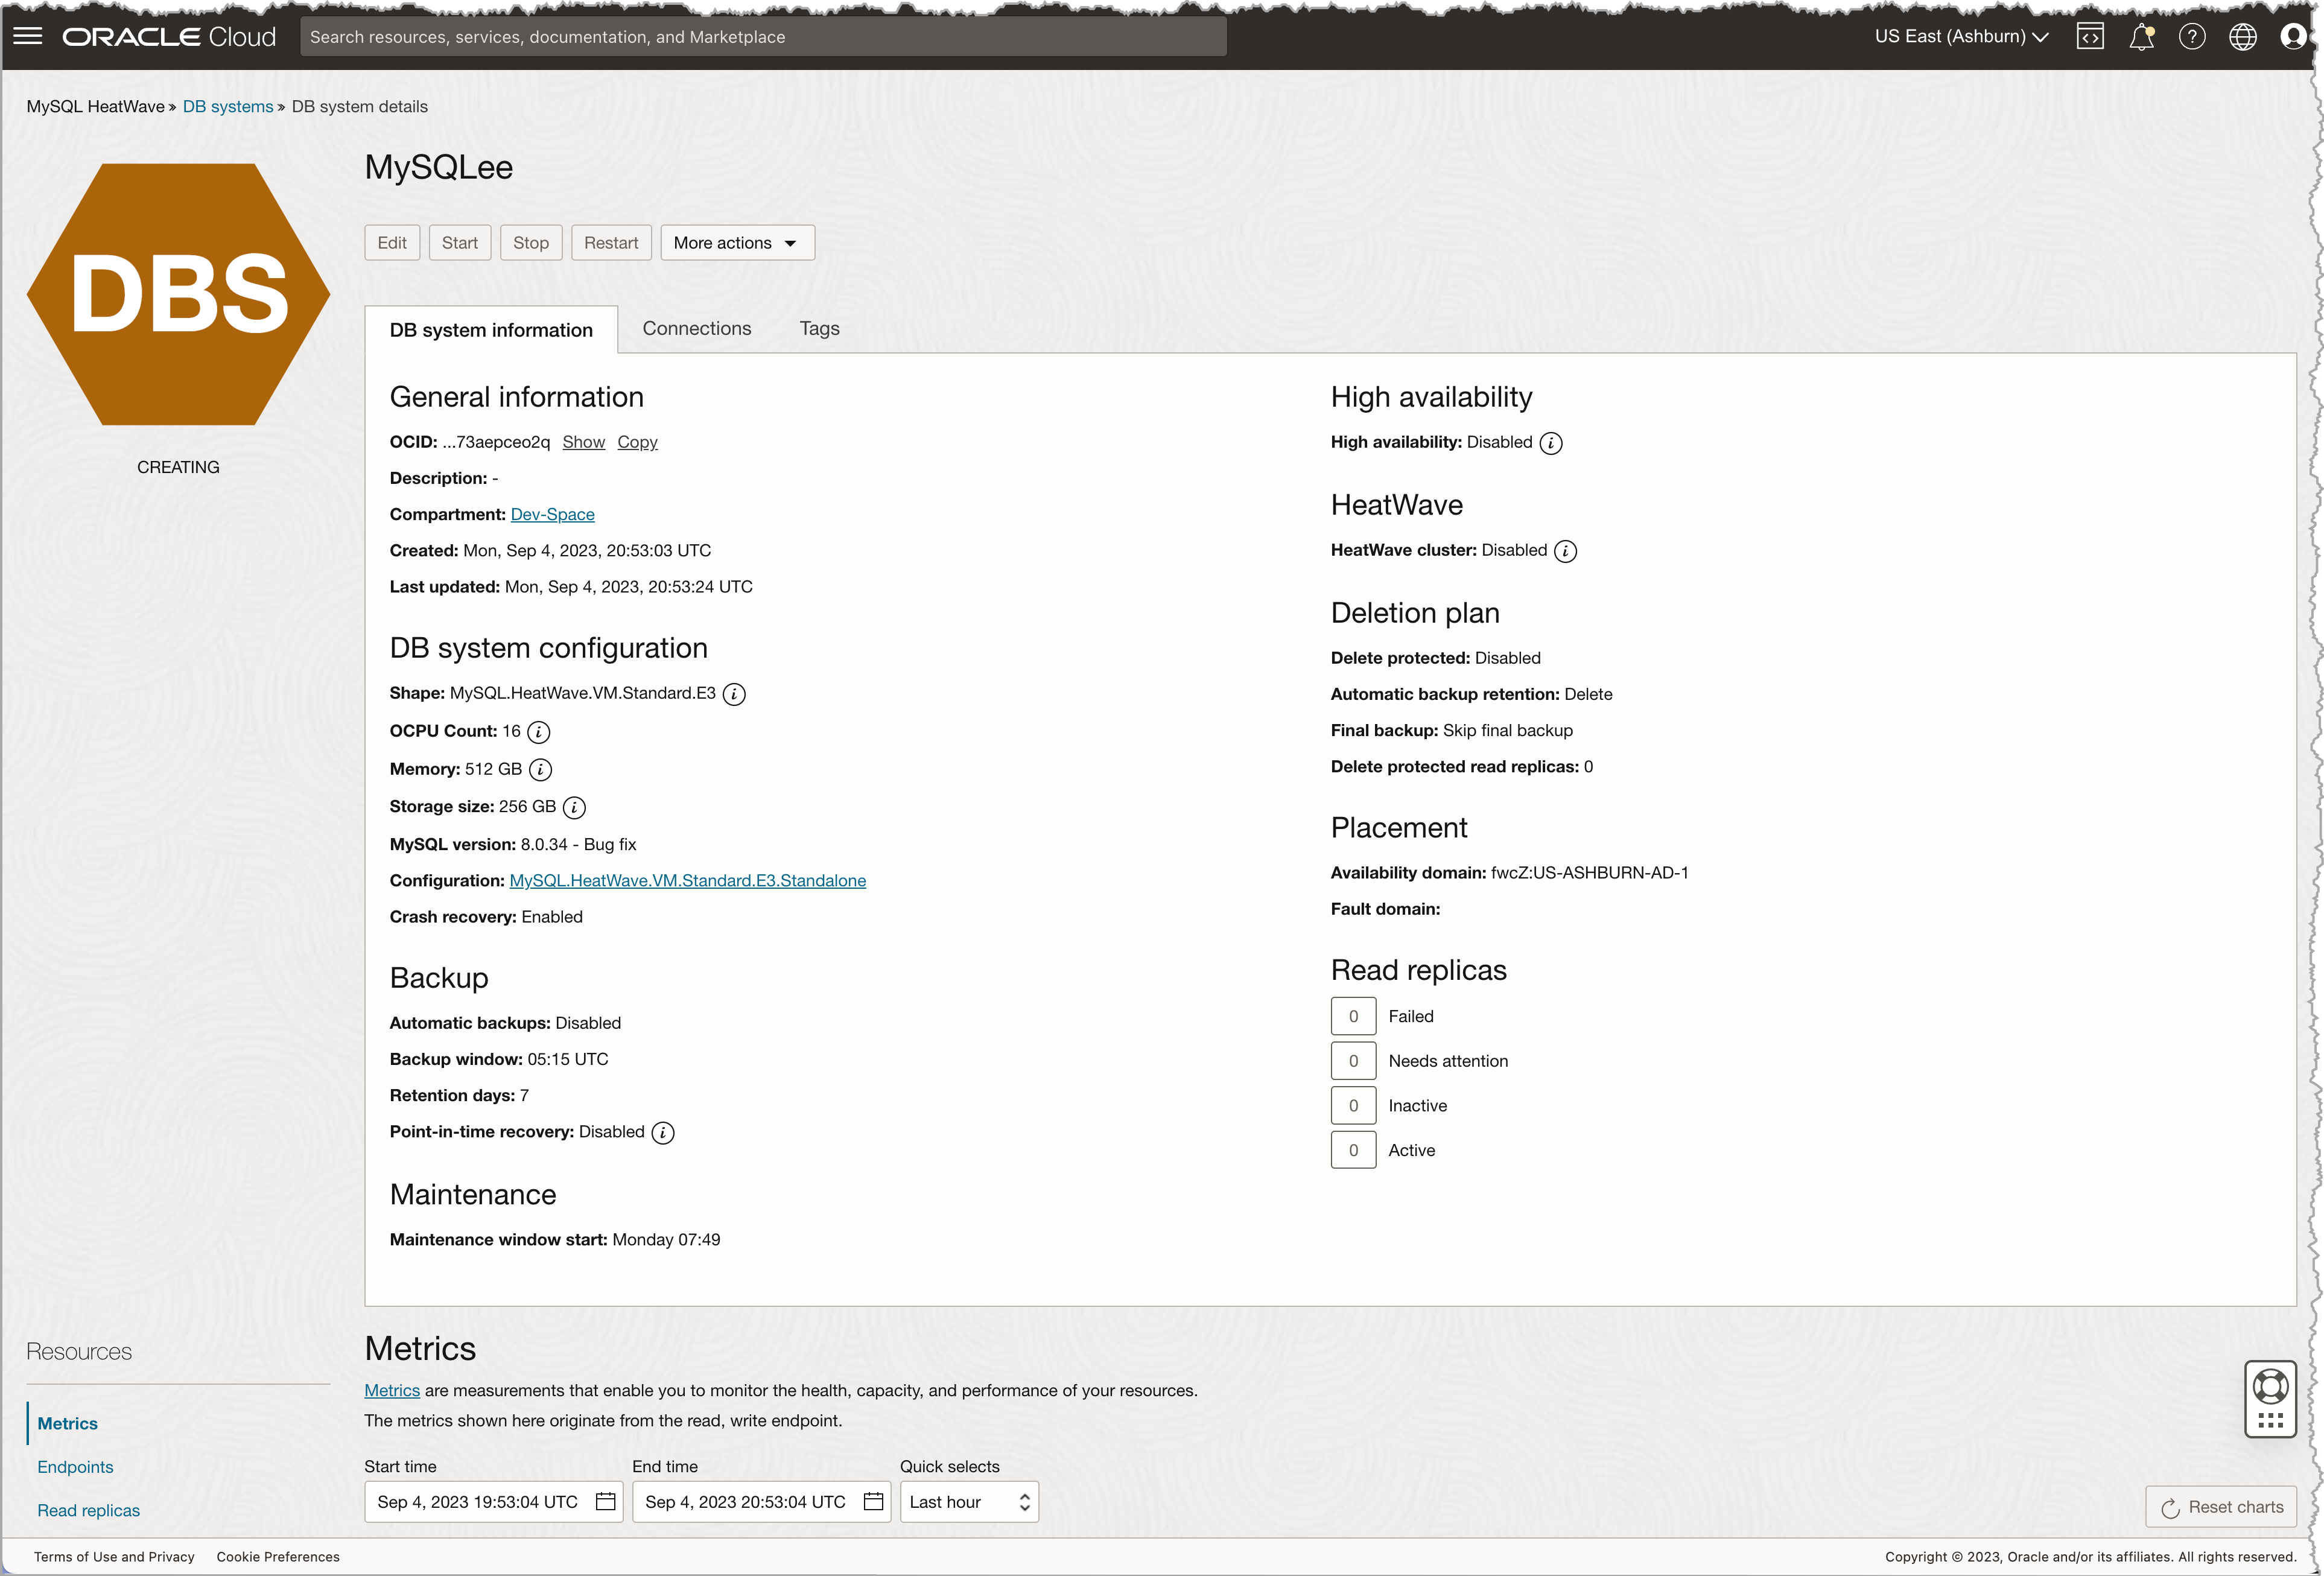Click the info icon next to Memory 512 GB
Viewport: 2324px width, 1576px height.
[x=540, y=770]
